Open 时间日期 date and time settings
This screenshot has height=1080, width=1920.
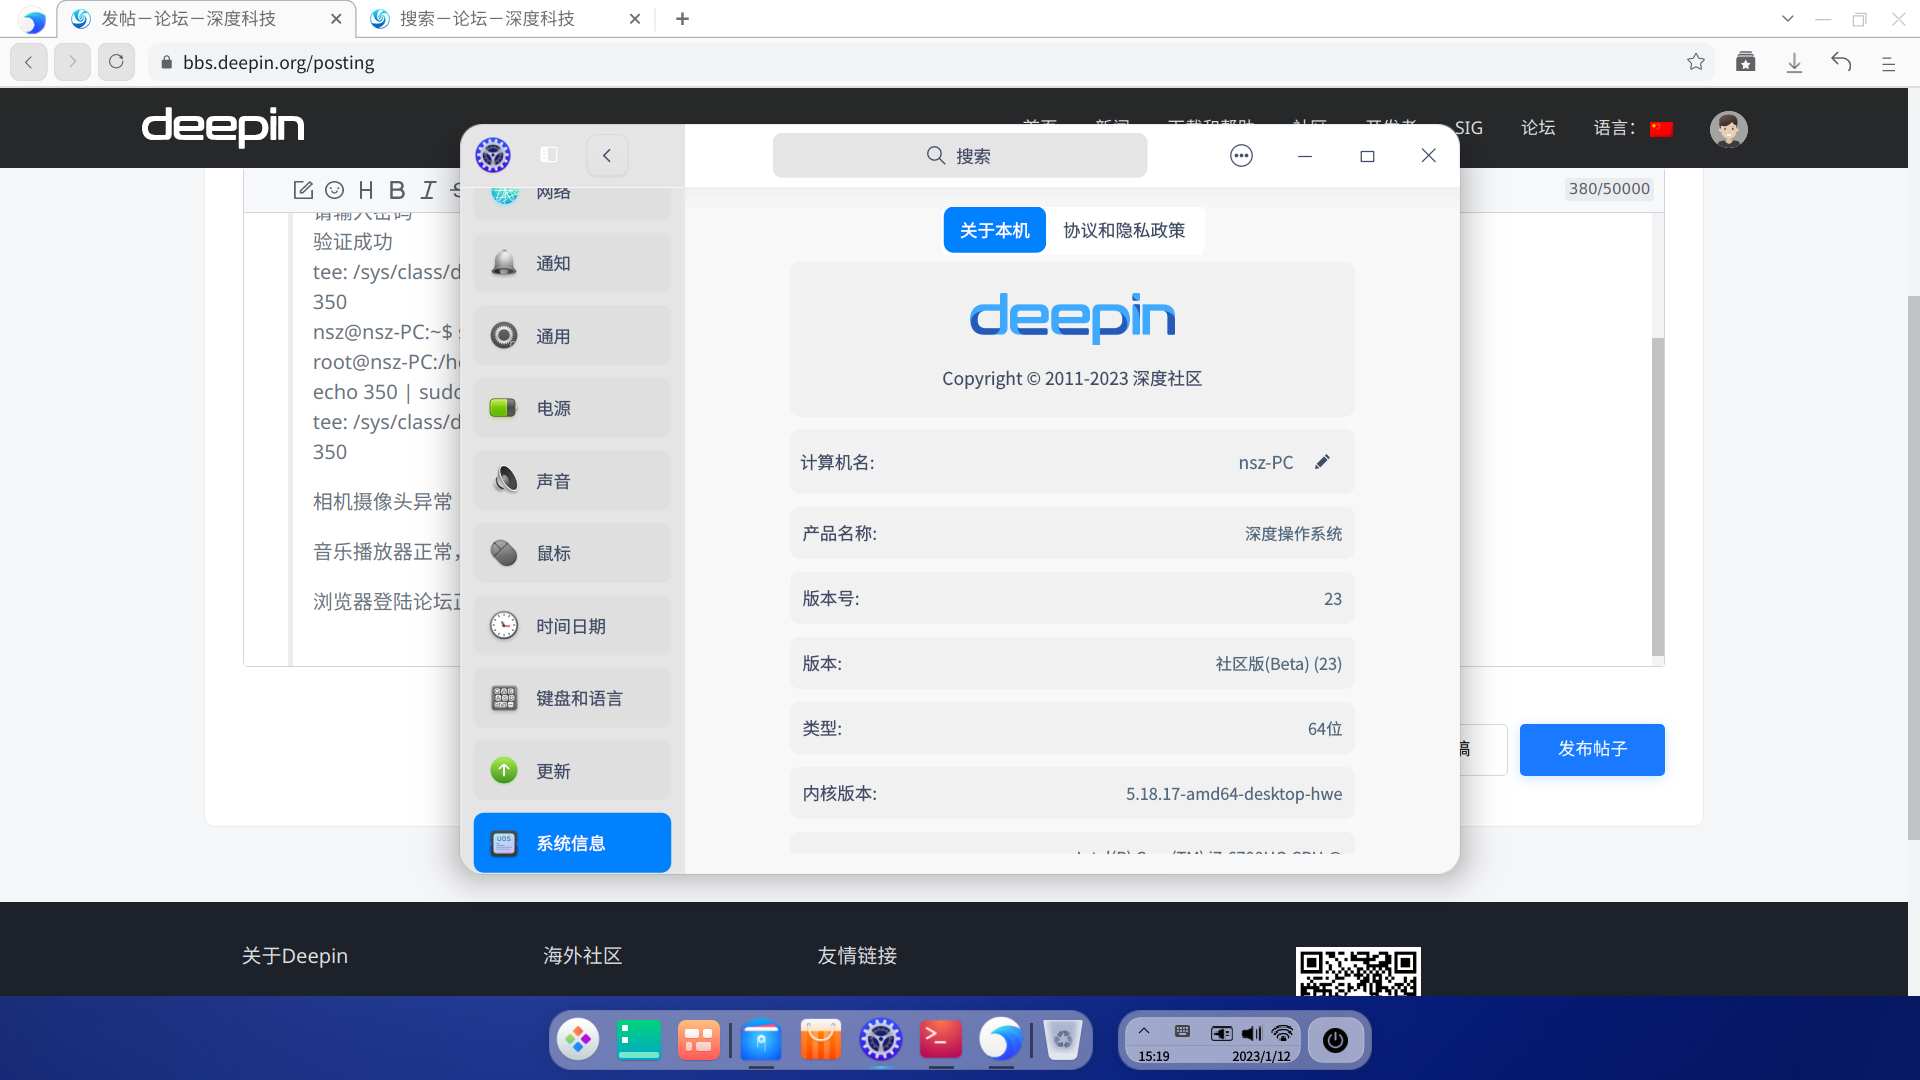tap(572, 626)
